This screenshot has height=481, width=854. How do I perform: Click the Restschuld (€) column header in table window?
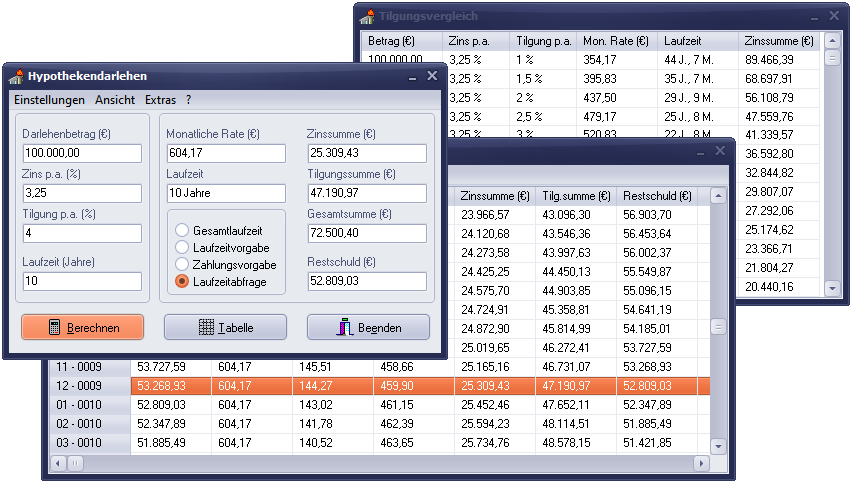coord(657,196)
